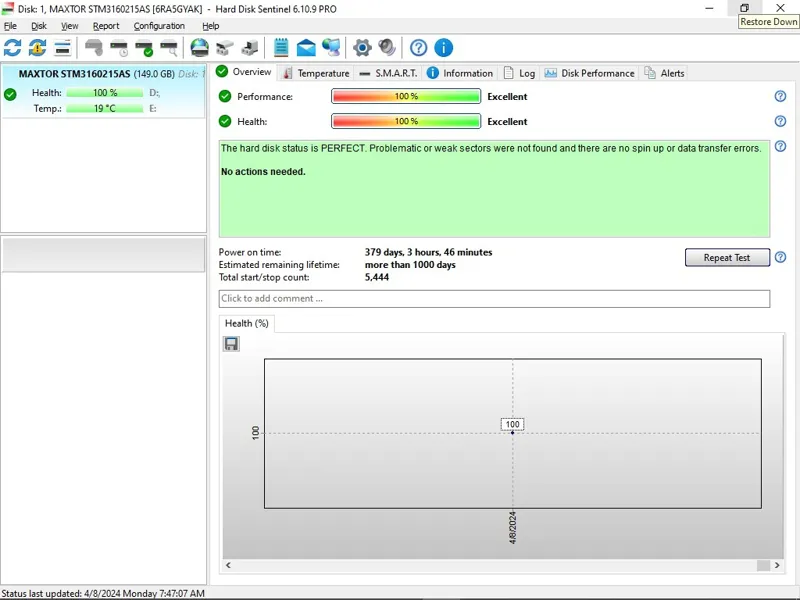Click green check icon beside Performance label

(225, 96)
